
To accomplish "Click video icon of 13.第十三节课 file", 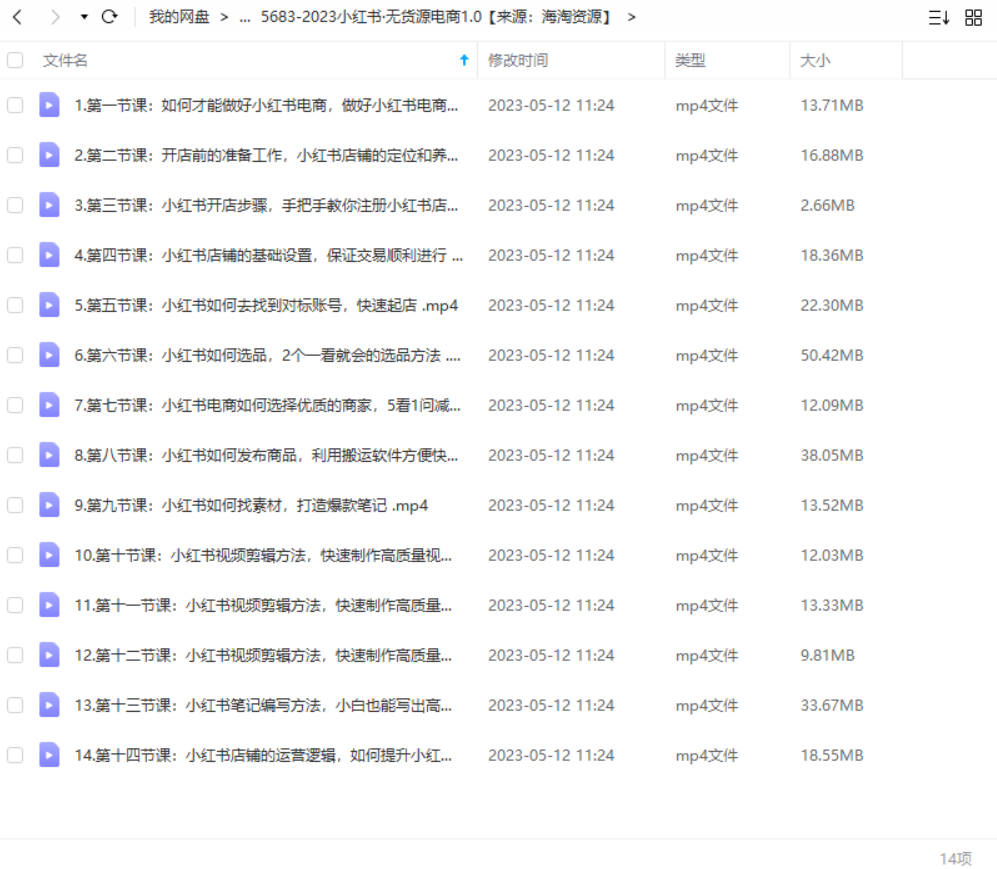I will [49, 705].
